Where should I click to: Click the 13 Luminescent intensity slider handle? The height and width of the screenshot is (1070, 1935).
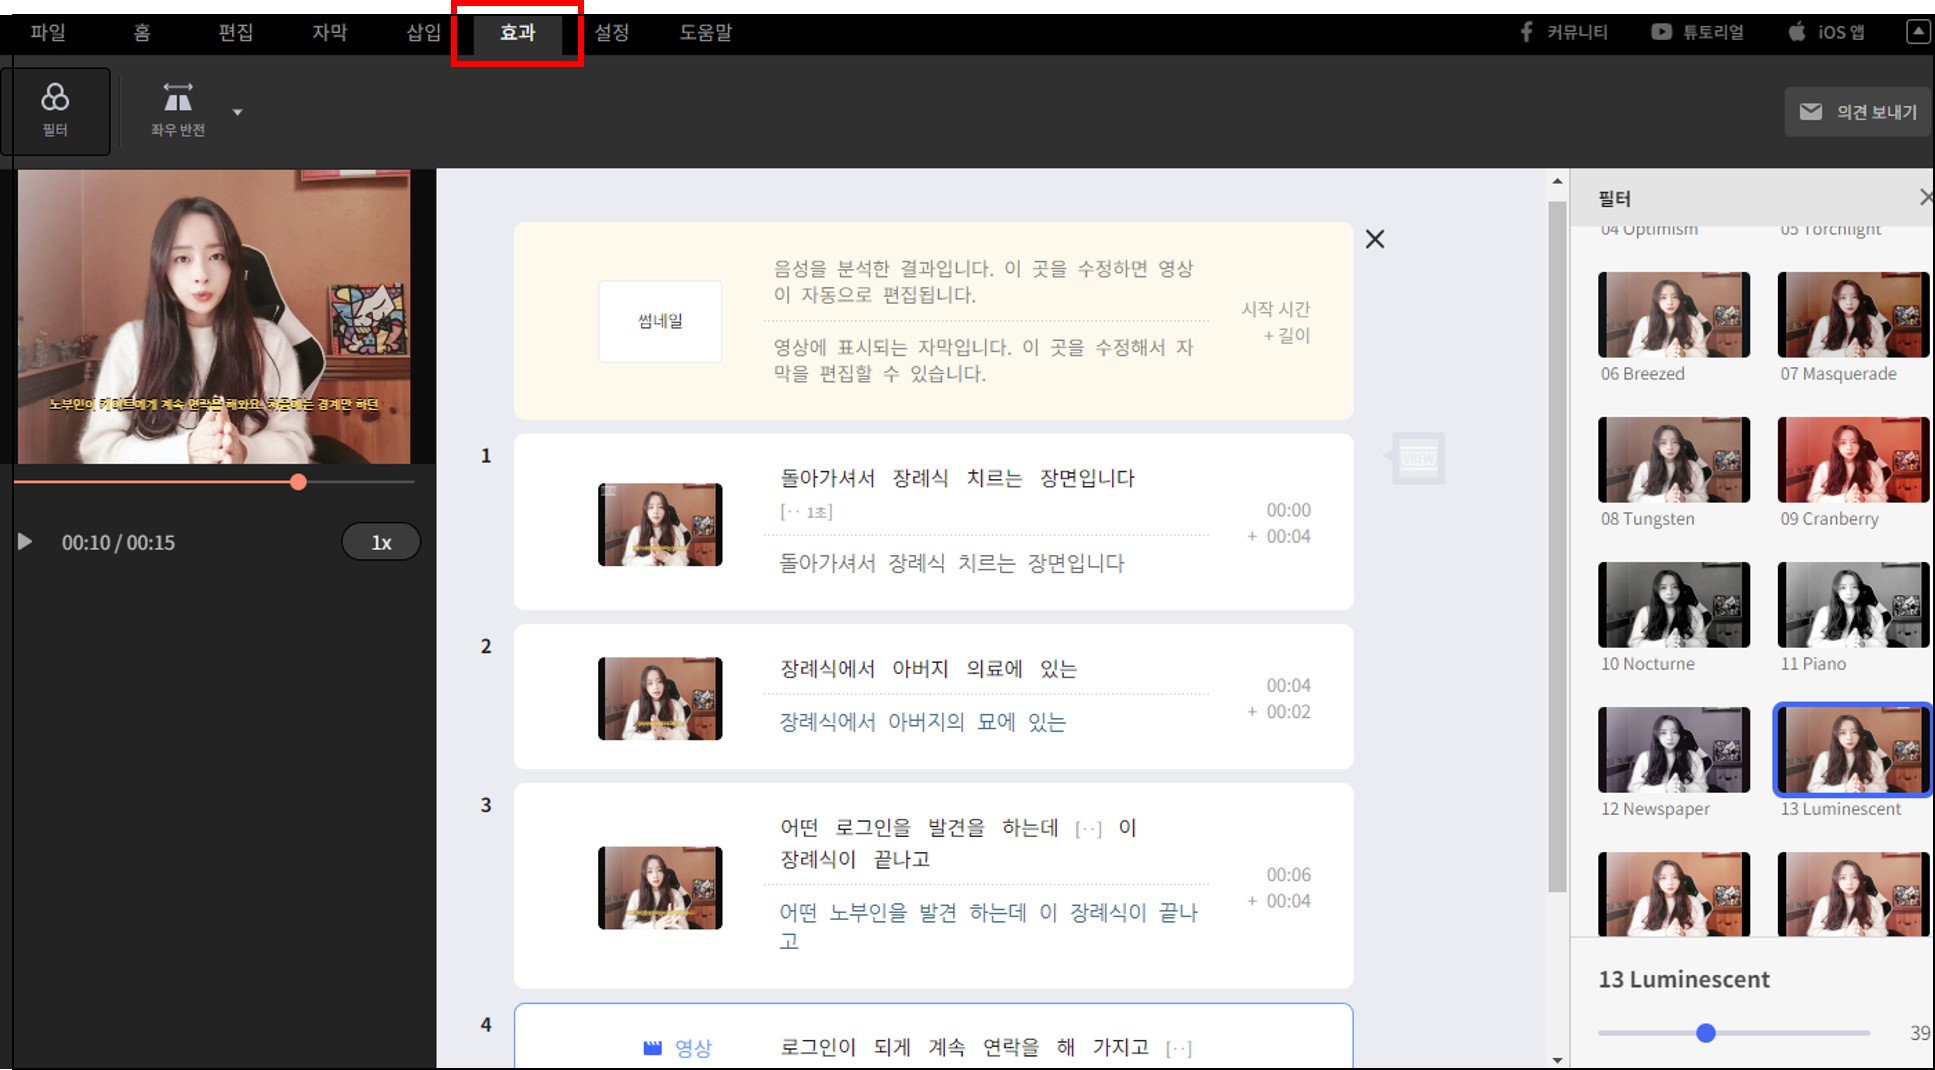point(1706,1033)
